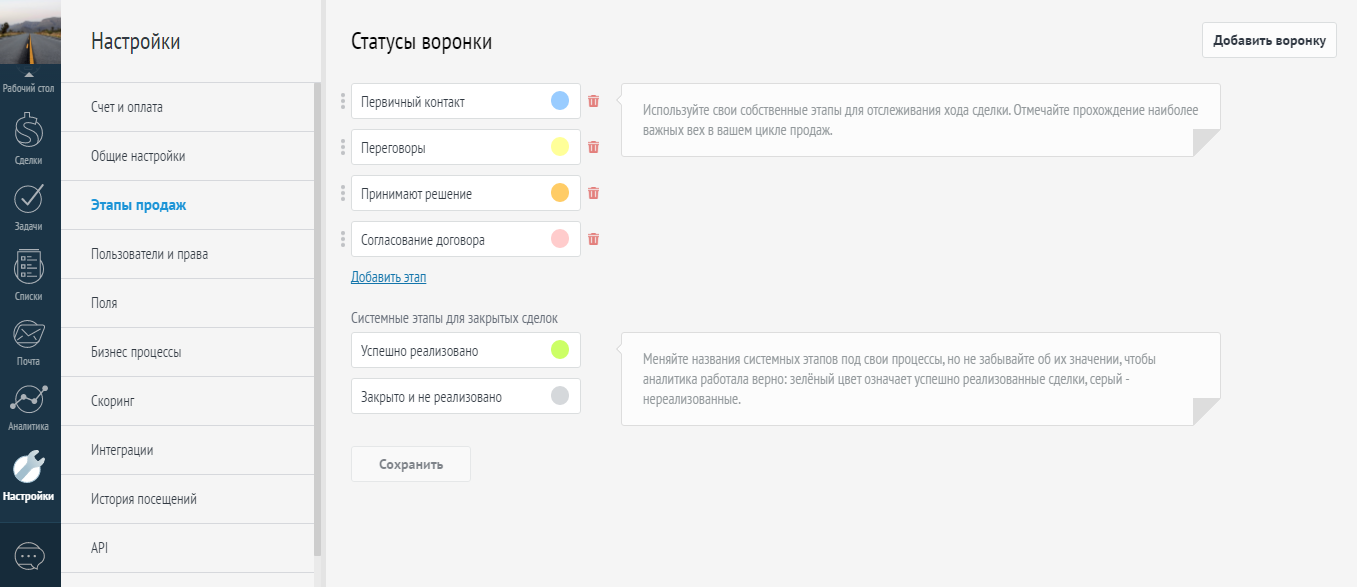Click the drag handle beside Принимают решение
1357x587 pixels.
pyautogui.click(x=344, y=193)
